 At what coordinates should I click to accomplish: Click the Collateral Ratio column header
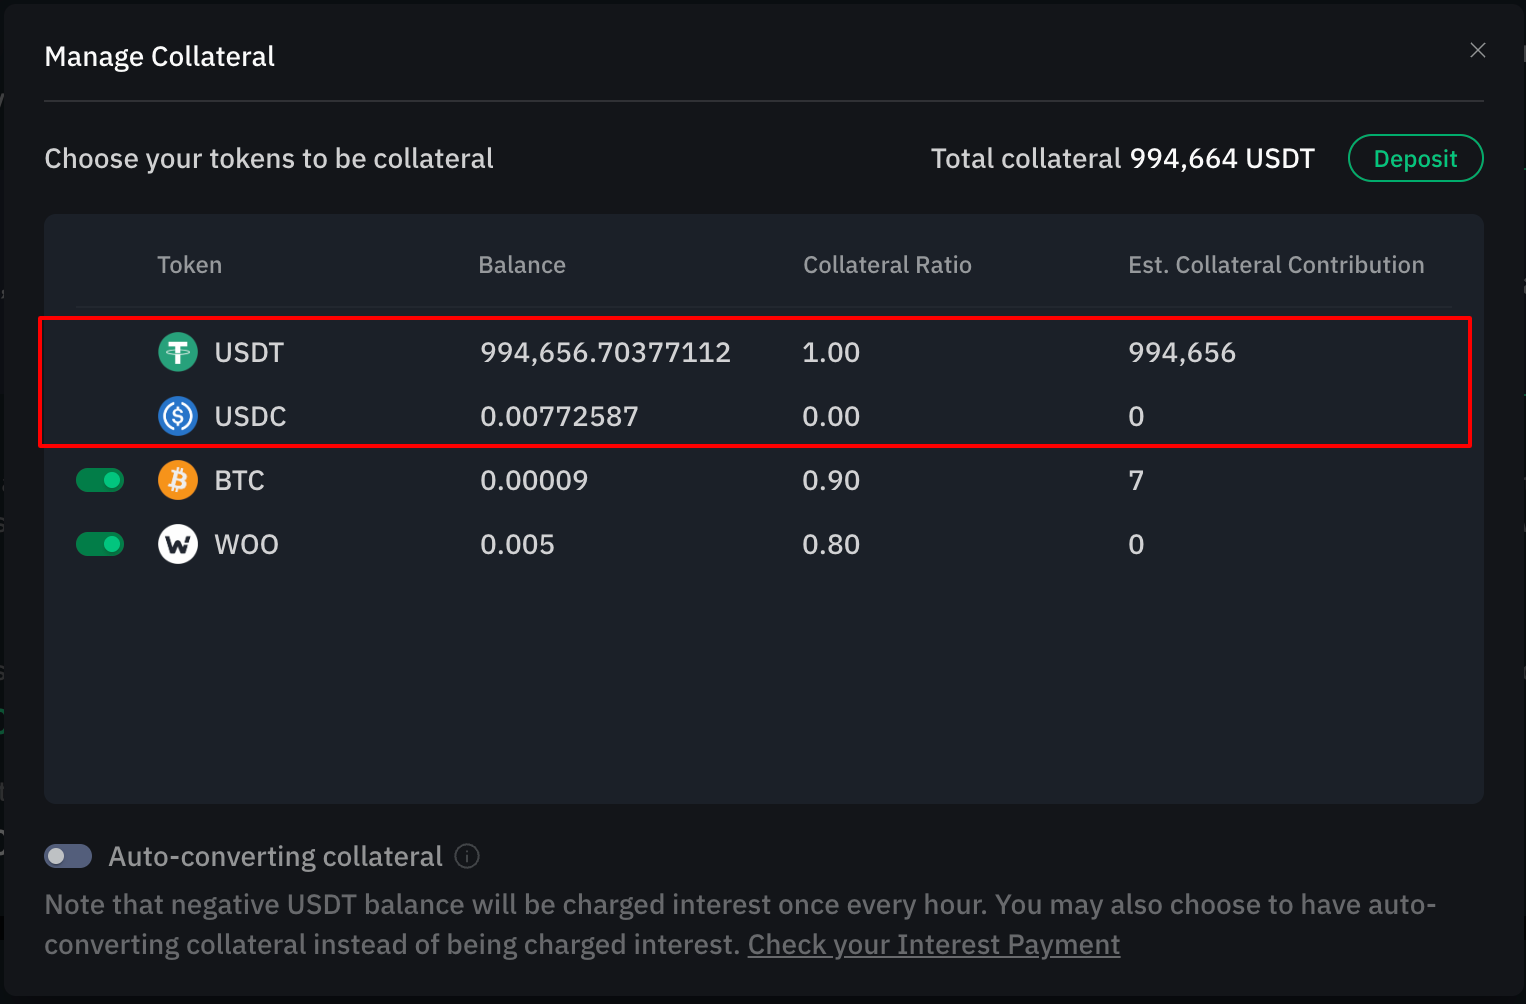click(887, 265)
